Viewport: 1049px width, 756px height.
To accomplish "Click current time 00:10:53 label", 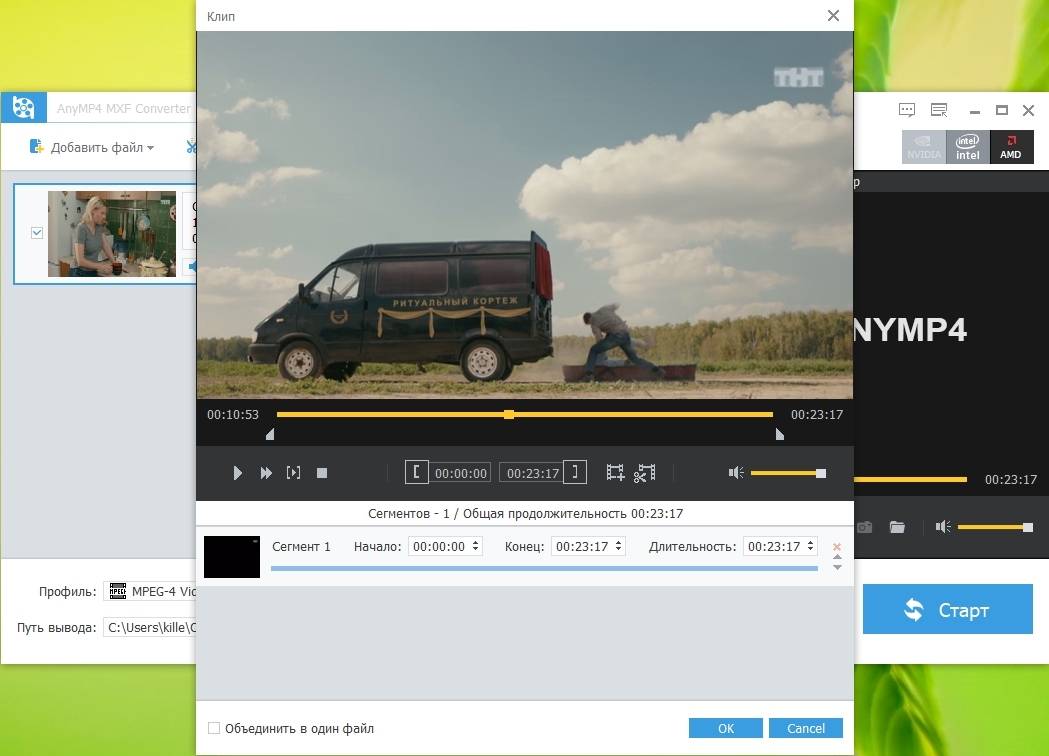I will tap(233, 415).
